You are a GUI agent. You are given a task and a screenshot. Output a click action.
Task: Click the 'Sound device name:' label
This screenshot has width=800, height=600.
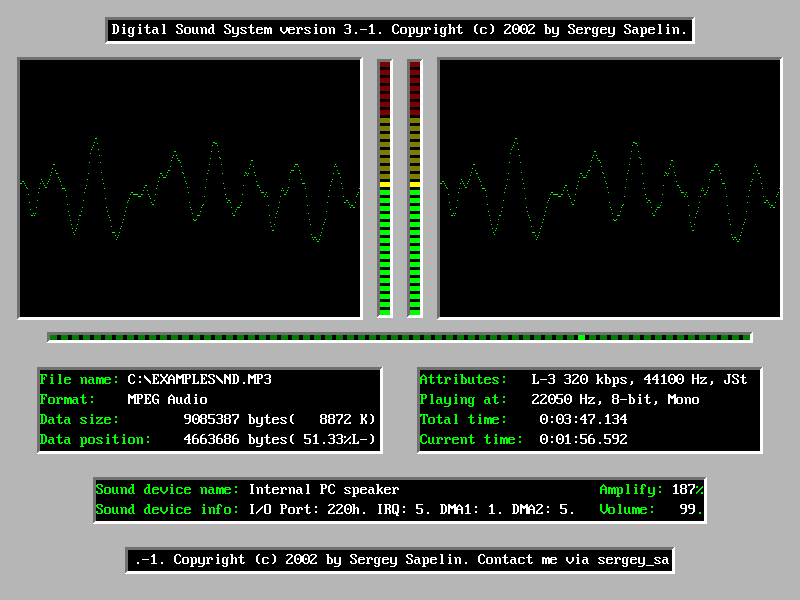(x=167, y=489)
